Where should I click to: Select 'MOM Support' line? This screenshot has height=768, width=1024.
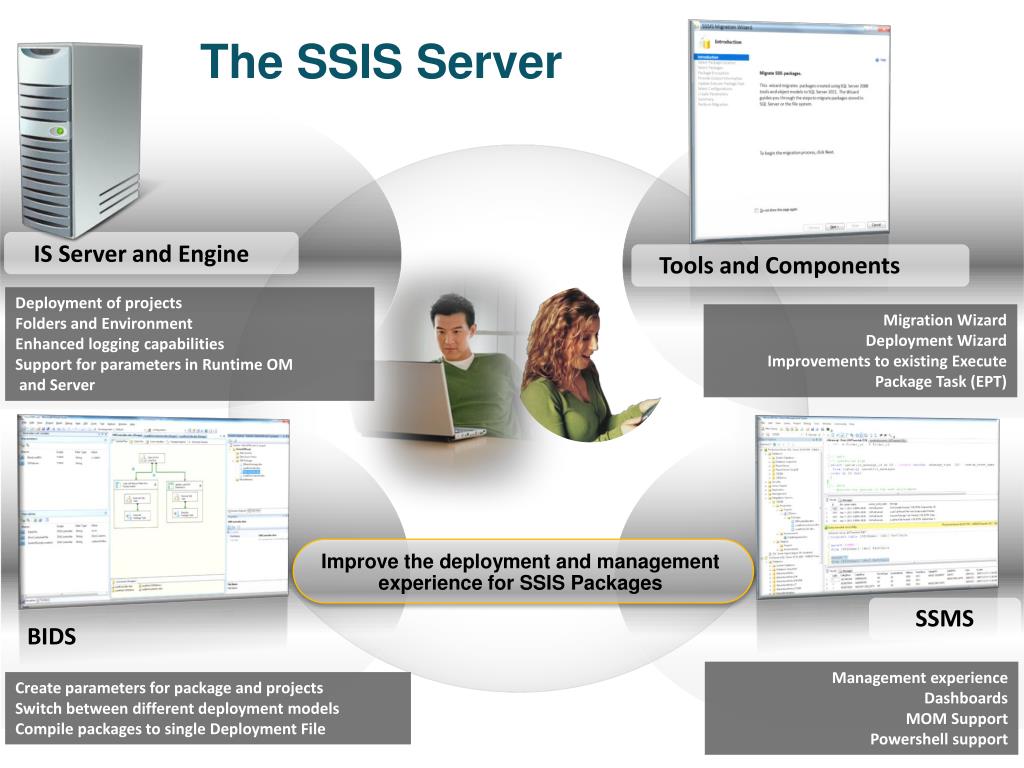[957, 719]
